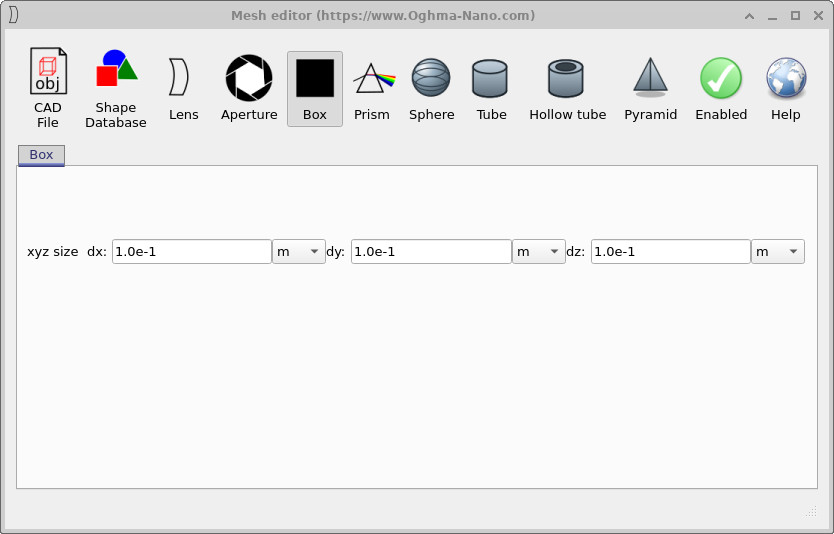Screen dimensions: 834x534
Task: Open the dy unit dropdown
Action: coord(538,252)
